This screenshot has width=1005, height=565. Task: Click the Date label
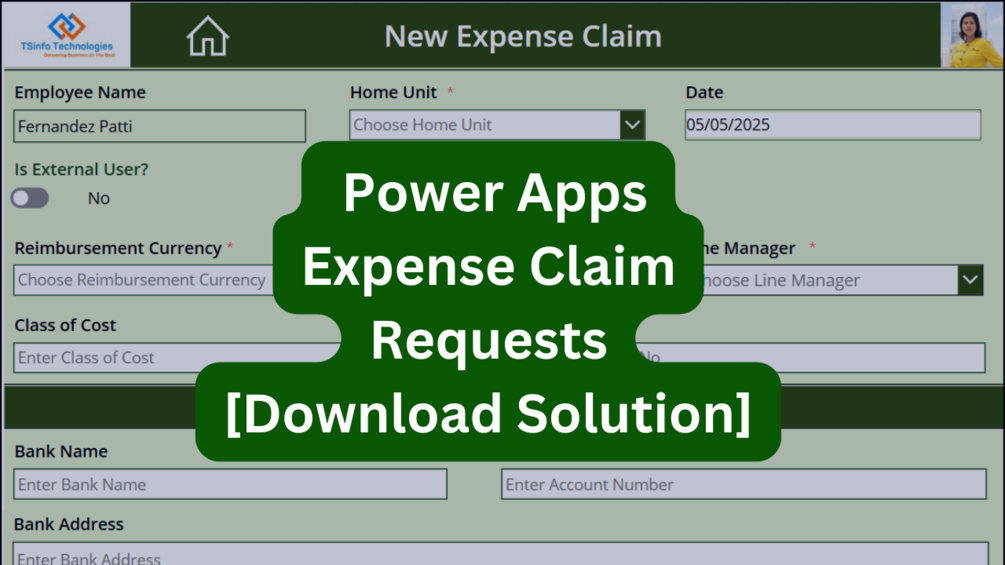704,92
